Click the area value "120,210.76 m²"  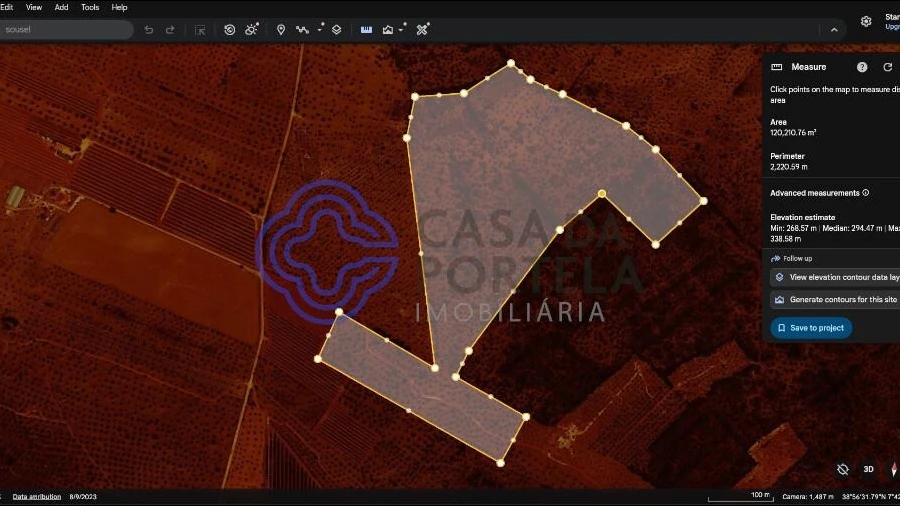[x=793, y=133]
